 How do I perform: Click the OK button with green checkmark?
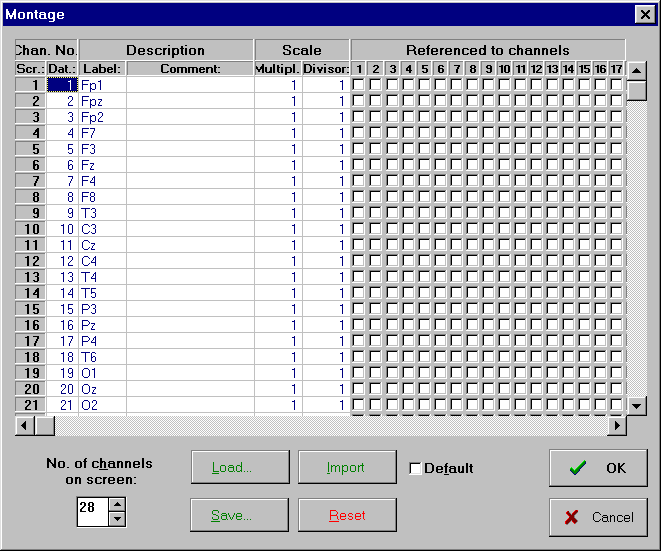tap(598, 468)
